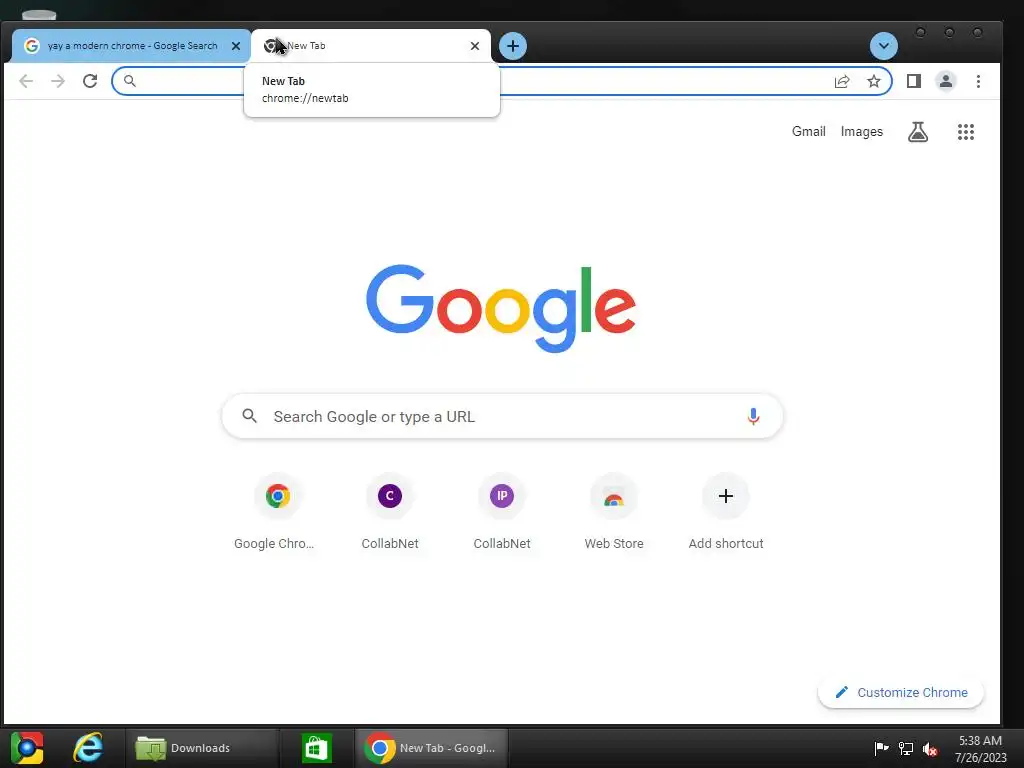Switch to 'yay a modern chrome' tab

tap(131, 46)
